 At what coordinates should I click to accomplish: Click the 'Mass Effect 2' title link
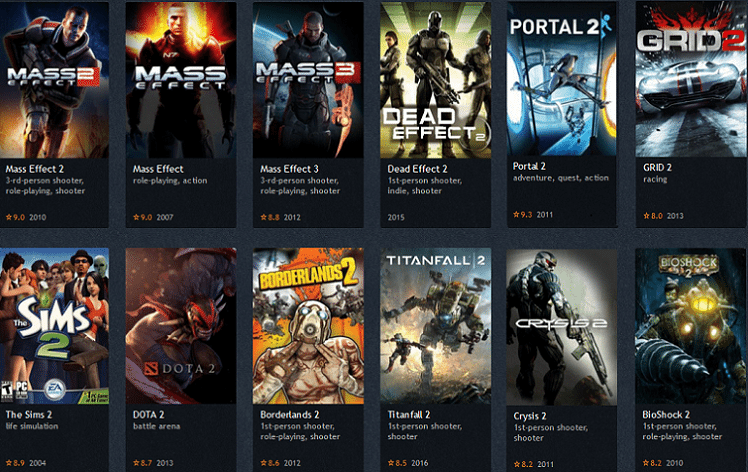(x=34, y=169)
